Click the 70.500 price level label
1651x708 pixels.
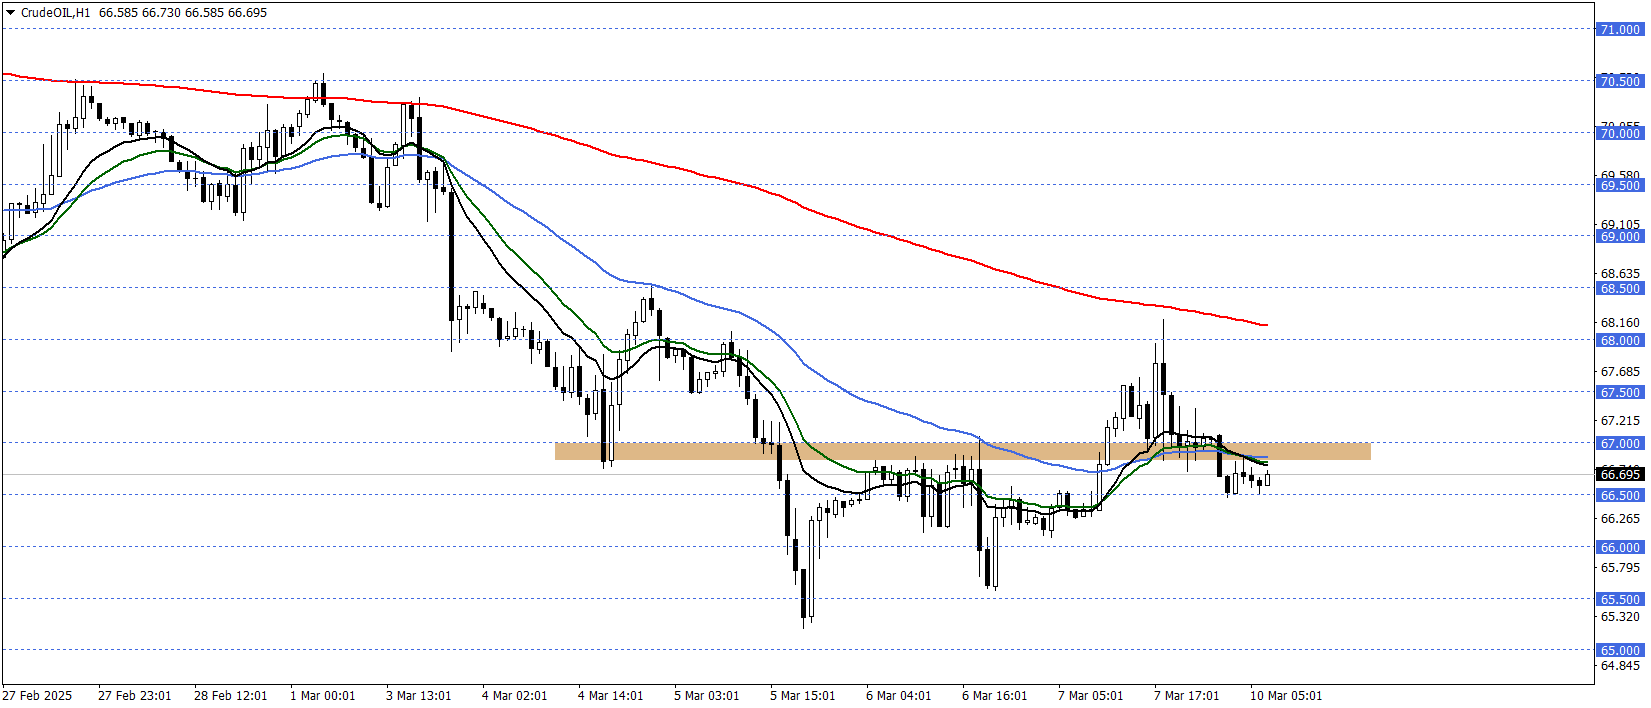point(1620,81)
